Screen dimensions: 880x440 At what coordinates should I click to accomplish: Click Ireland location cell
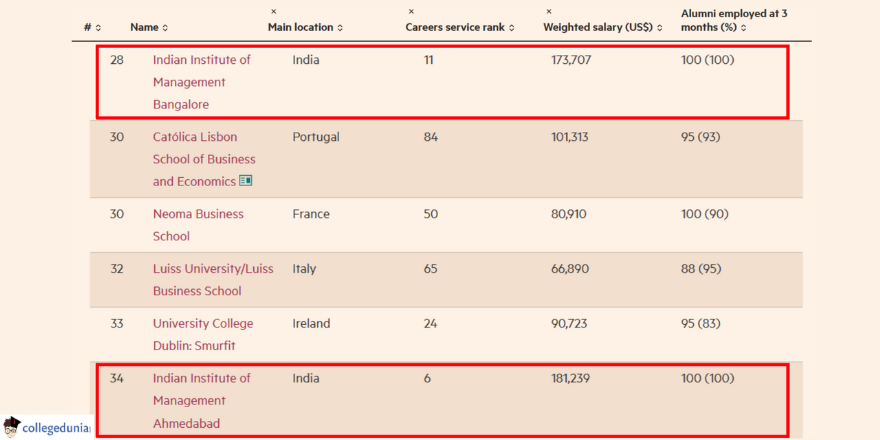(x=311, y=324)
